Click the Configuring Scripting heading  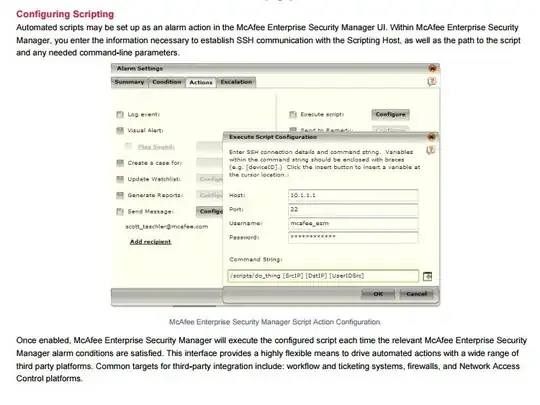[65, 14]
